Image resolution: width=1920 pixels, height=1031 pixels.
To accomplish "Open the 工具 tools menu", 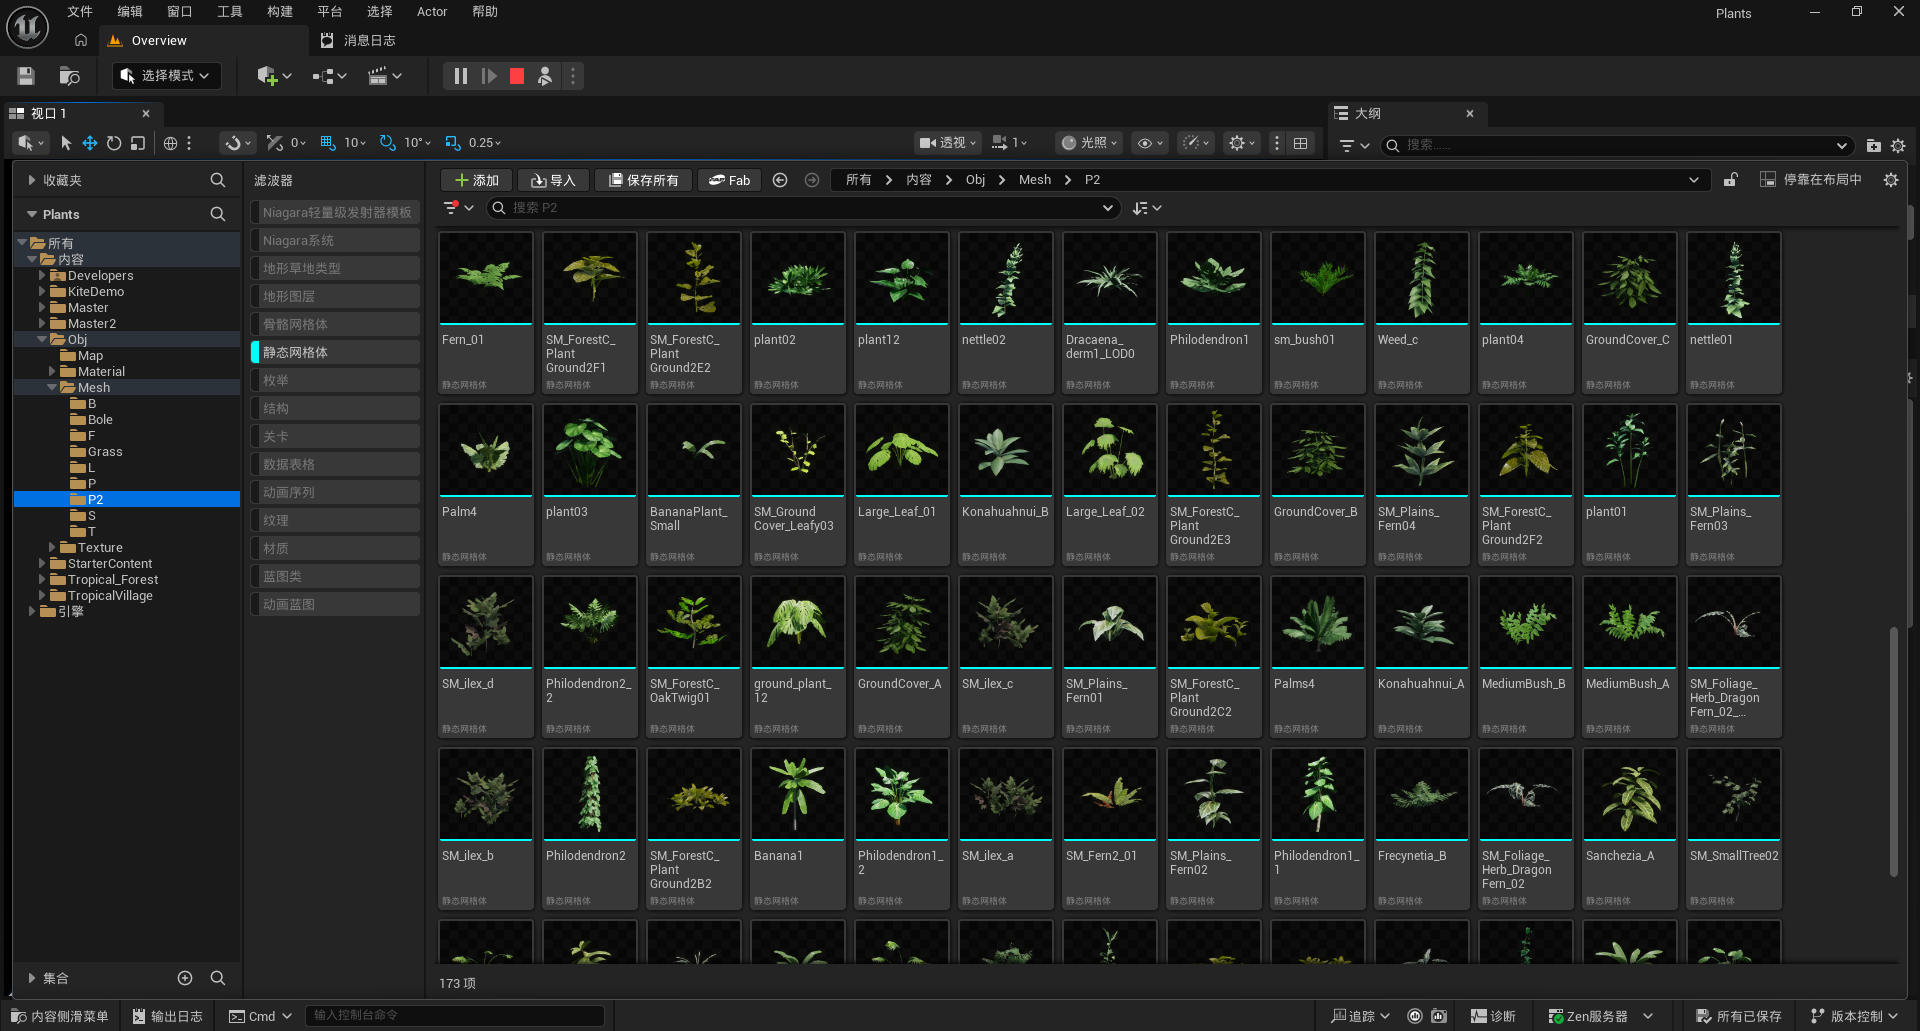I will tap(230, 12).
